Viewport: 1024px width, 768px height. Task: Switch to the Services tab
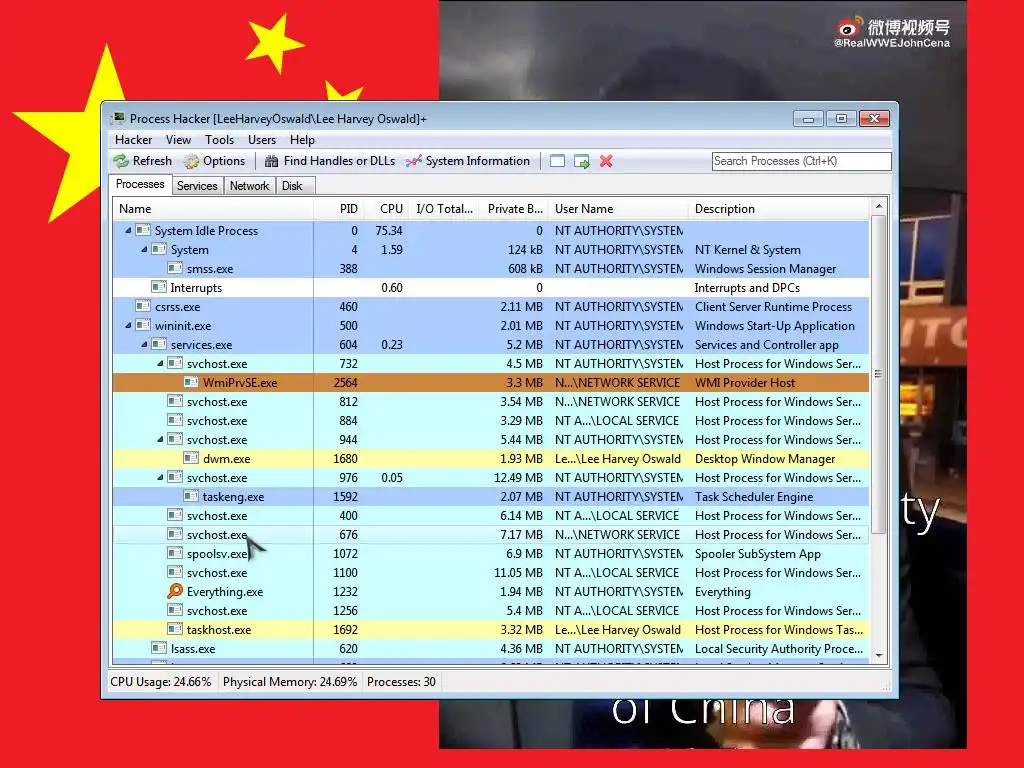[197, 186]
